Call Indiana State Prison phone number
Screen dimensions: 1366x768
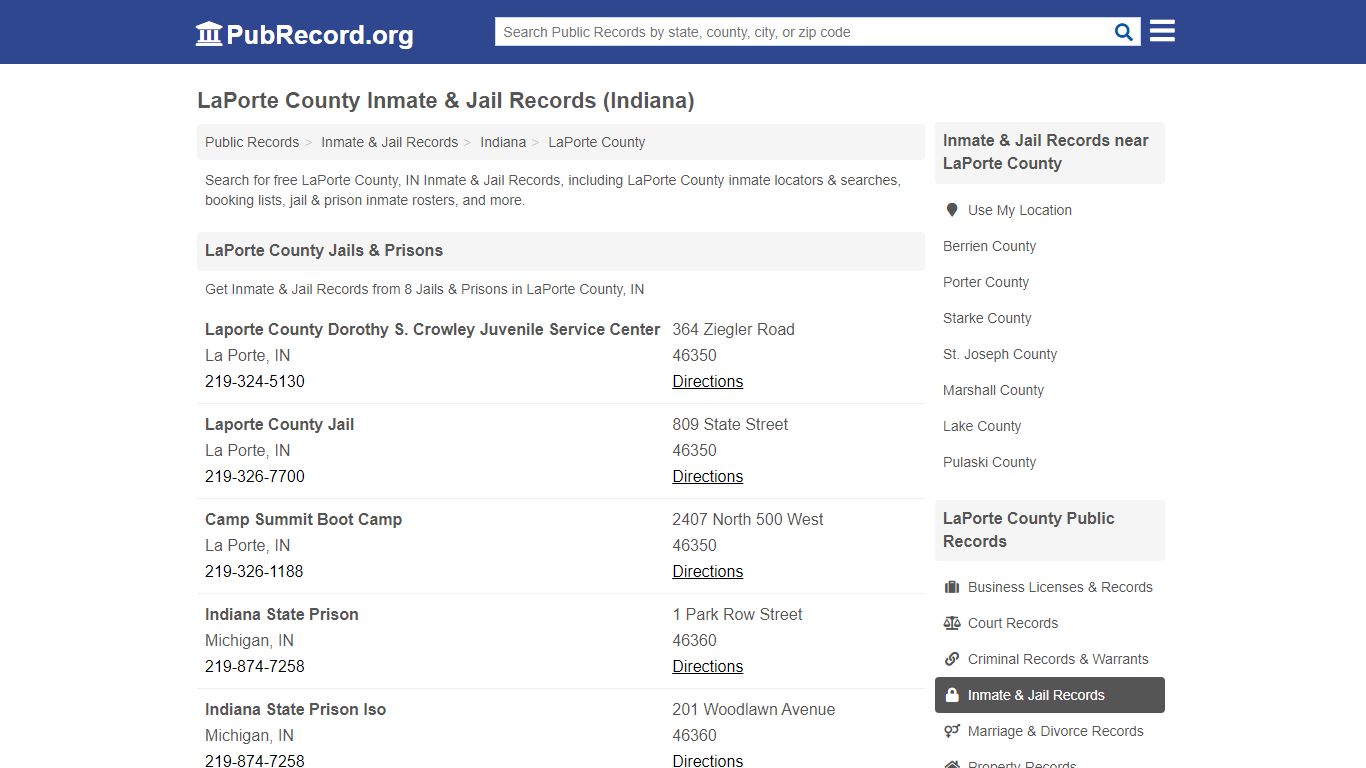pyautogui.click(x=255, y=666)
